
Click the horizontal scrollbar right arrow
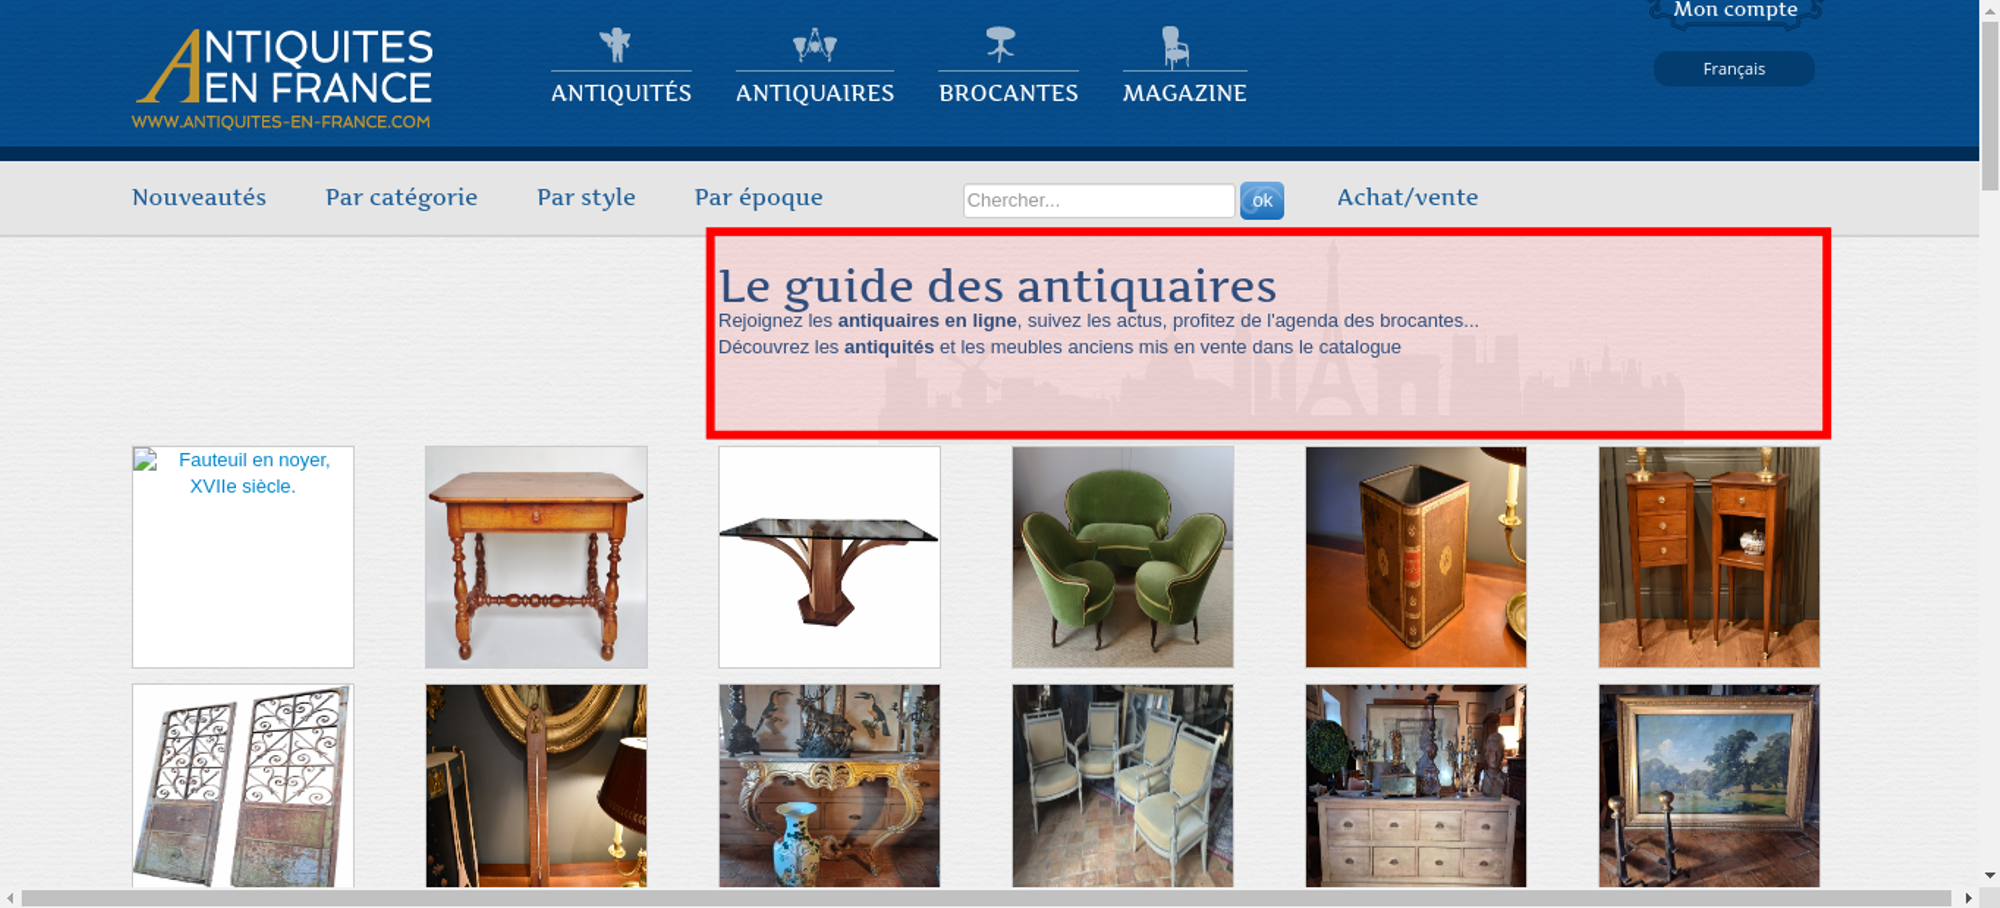(1968, 898)
